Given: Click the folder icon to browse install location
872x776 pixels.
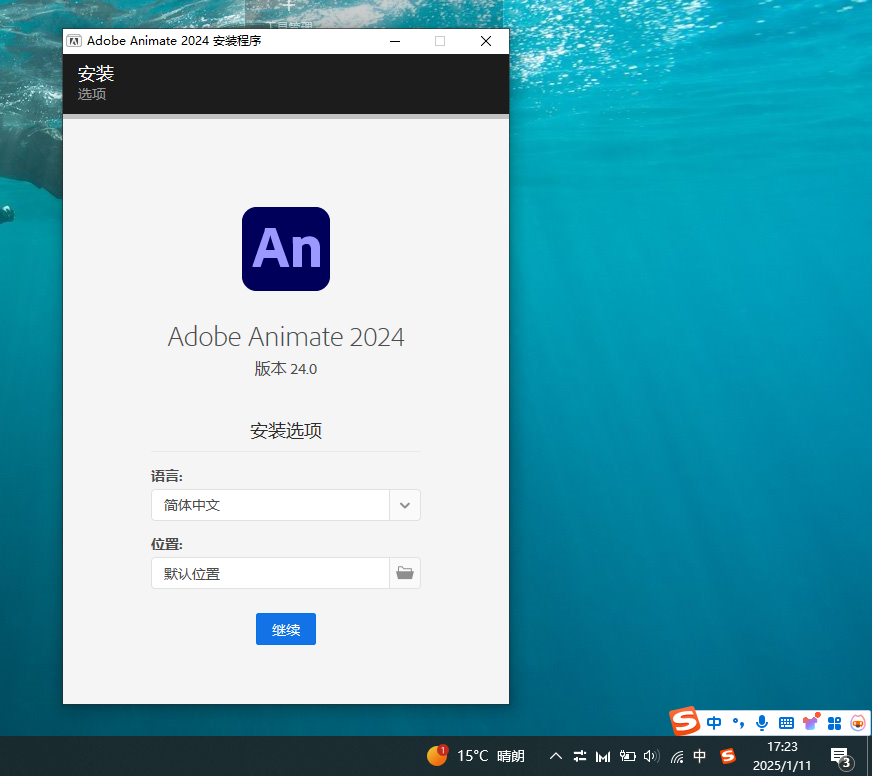Looking at the screenshot, I should pos(405,573).
